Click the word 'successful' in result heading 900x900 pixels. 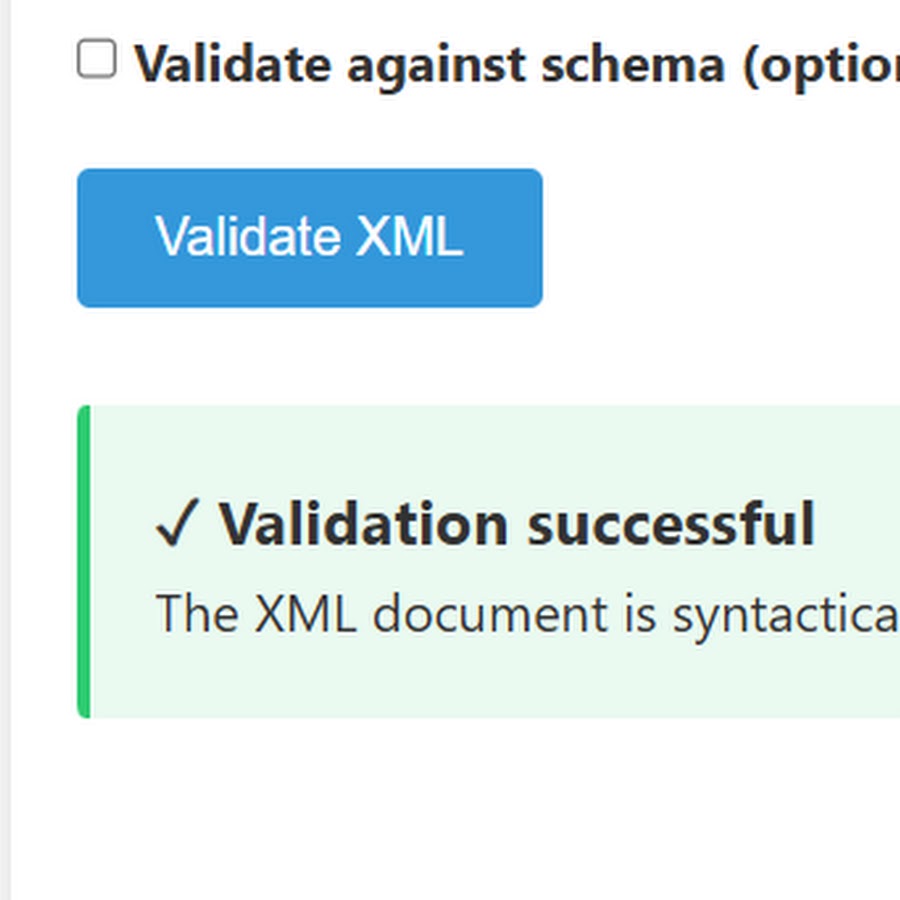(671, 523)
